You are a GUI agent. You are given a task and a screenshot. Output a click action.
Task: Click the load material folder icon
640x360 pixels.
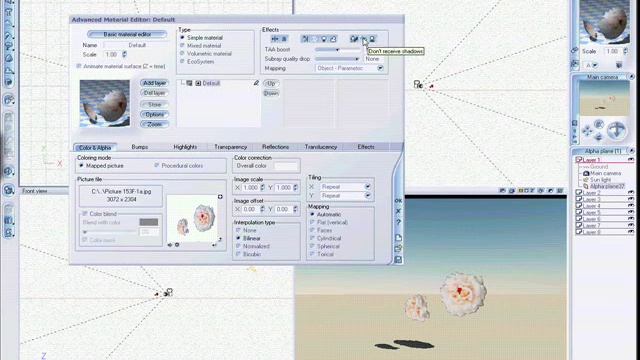pos(398,248)
